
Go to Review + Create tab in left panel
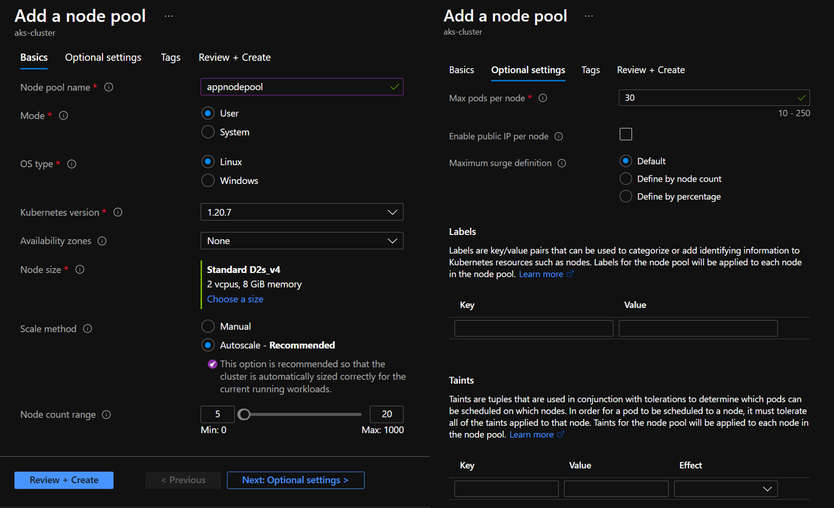235,57
